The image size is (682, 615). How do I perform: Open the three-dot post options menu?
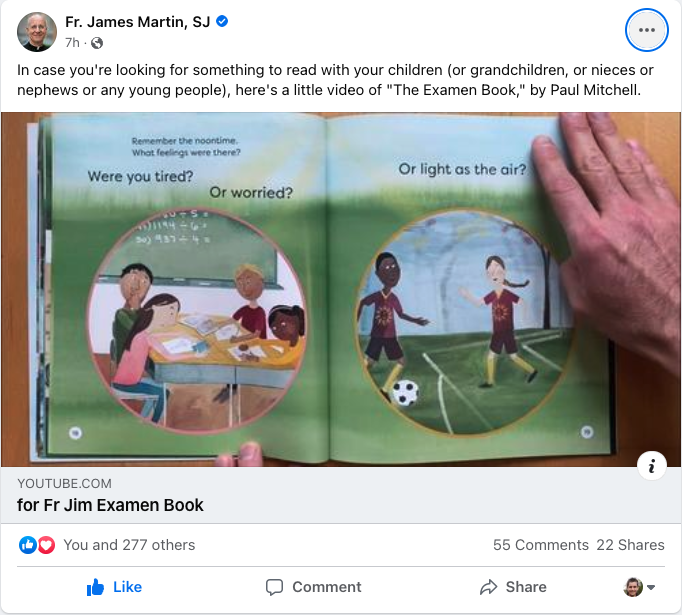pyautogui.click(x=646, y=30)
